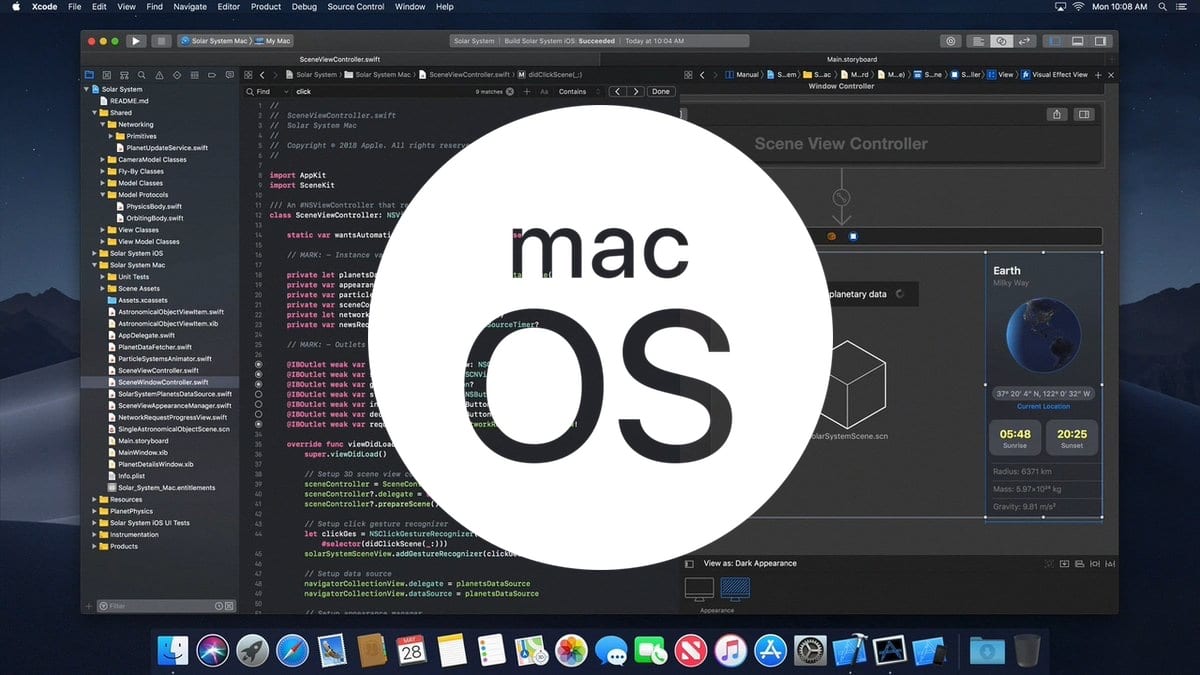Switch to the Version editor

pos(1024,41)
